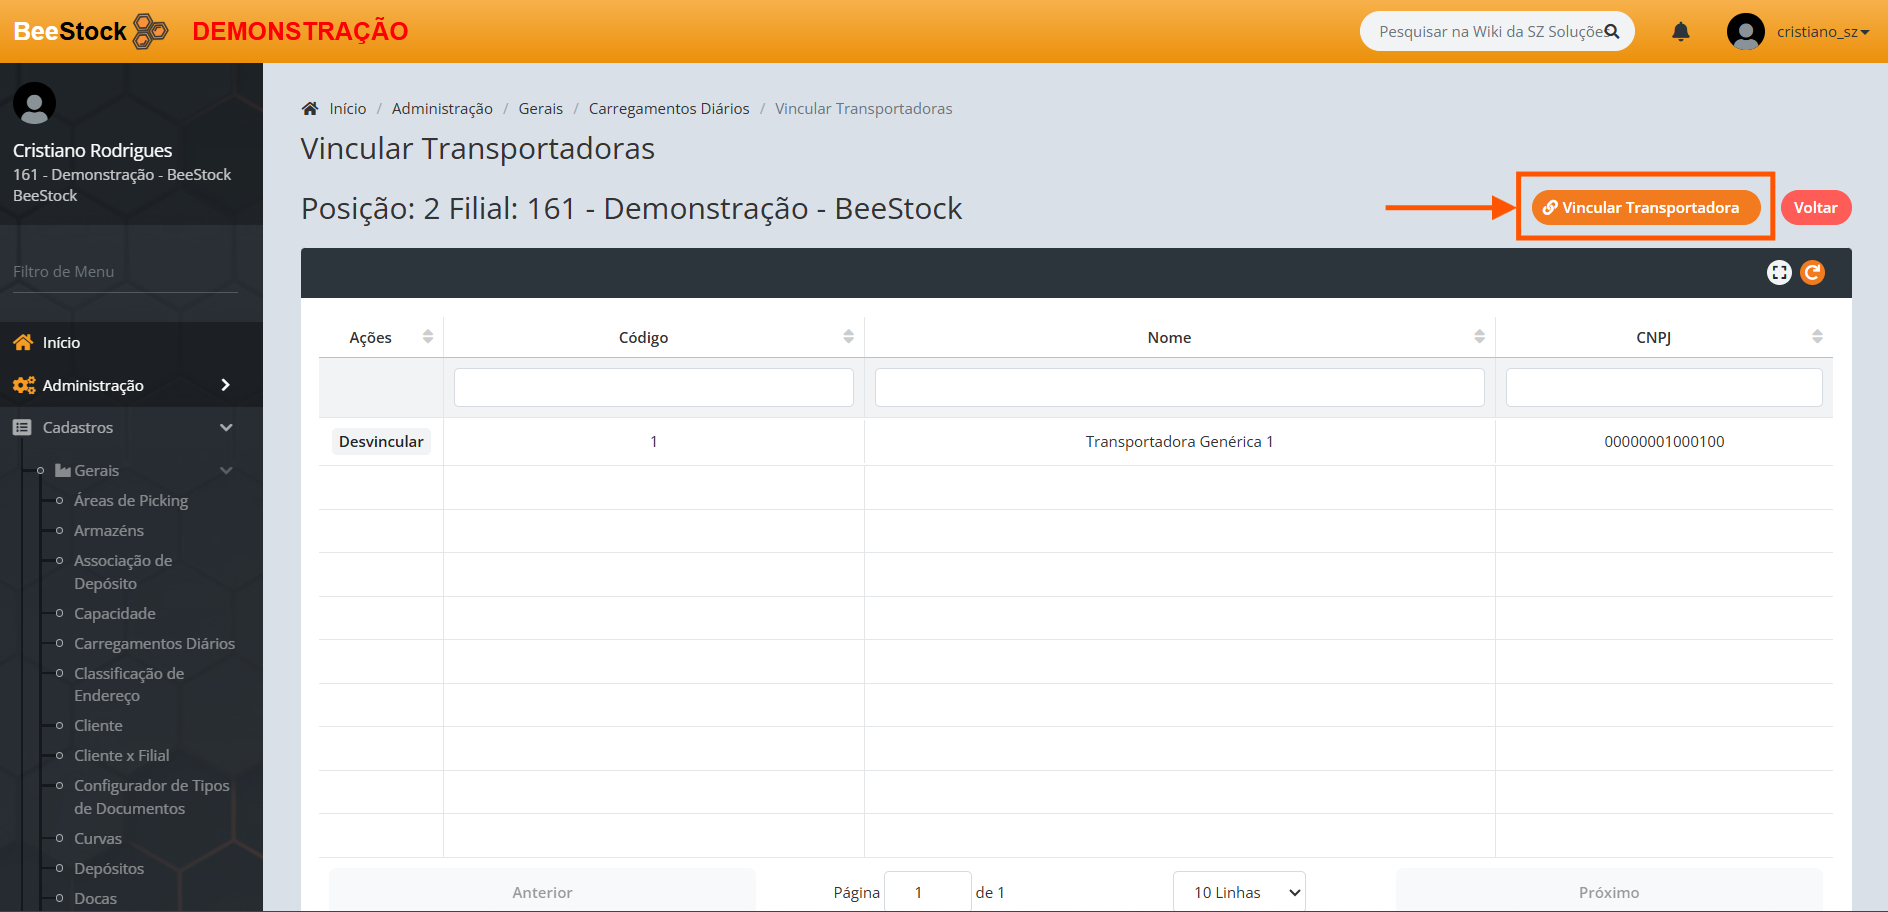Go to Início in the sidebar menu
Screen dimensions: 1888x912
(61, 342)
